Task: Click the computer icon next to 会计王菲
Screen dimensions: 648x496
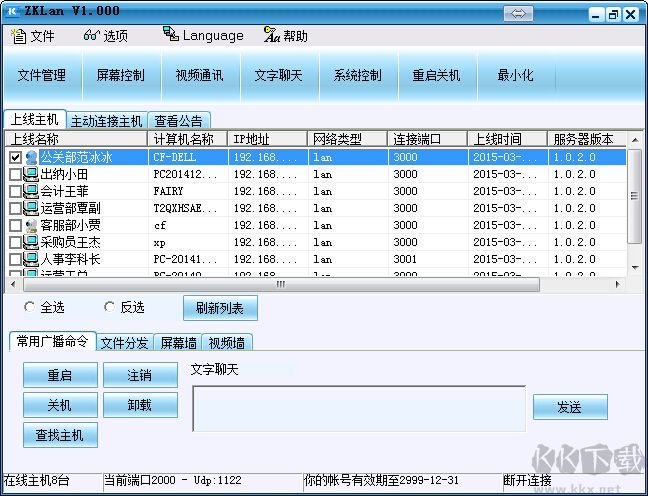Action: (30, 192)
